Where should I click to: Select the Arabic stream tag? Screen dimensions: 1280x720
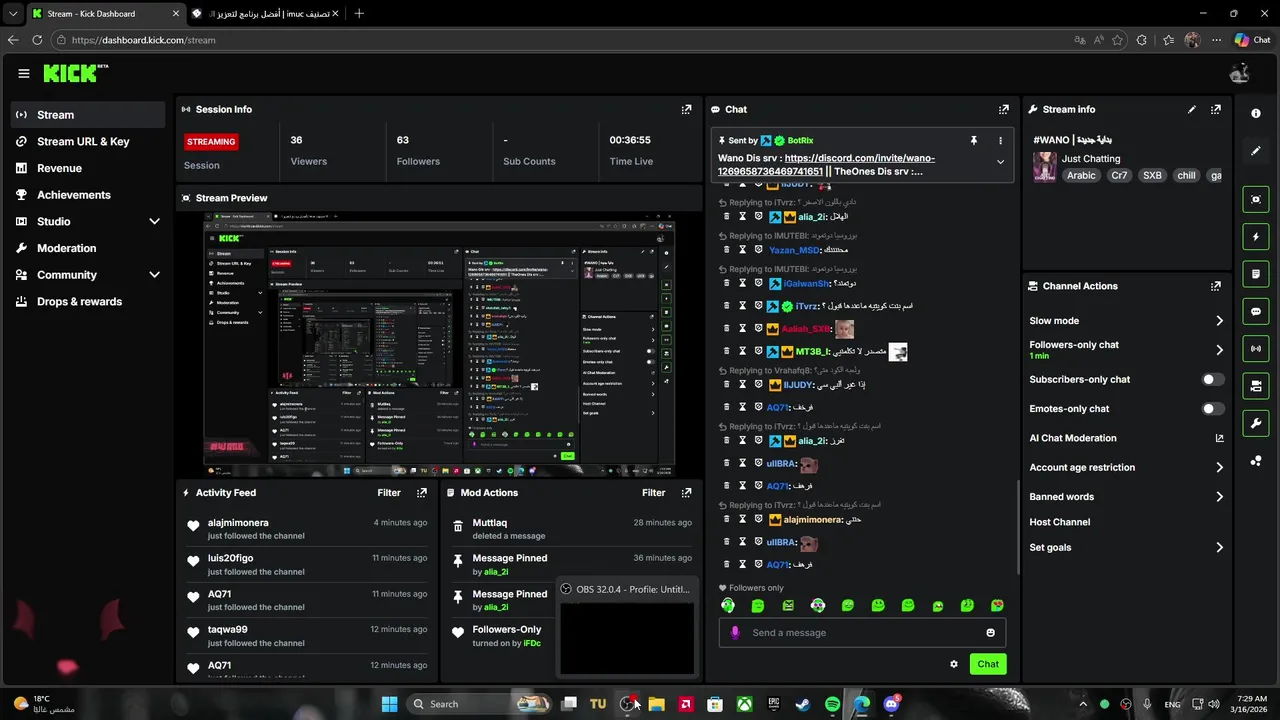1081,175
